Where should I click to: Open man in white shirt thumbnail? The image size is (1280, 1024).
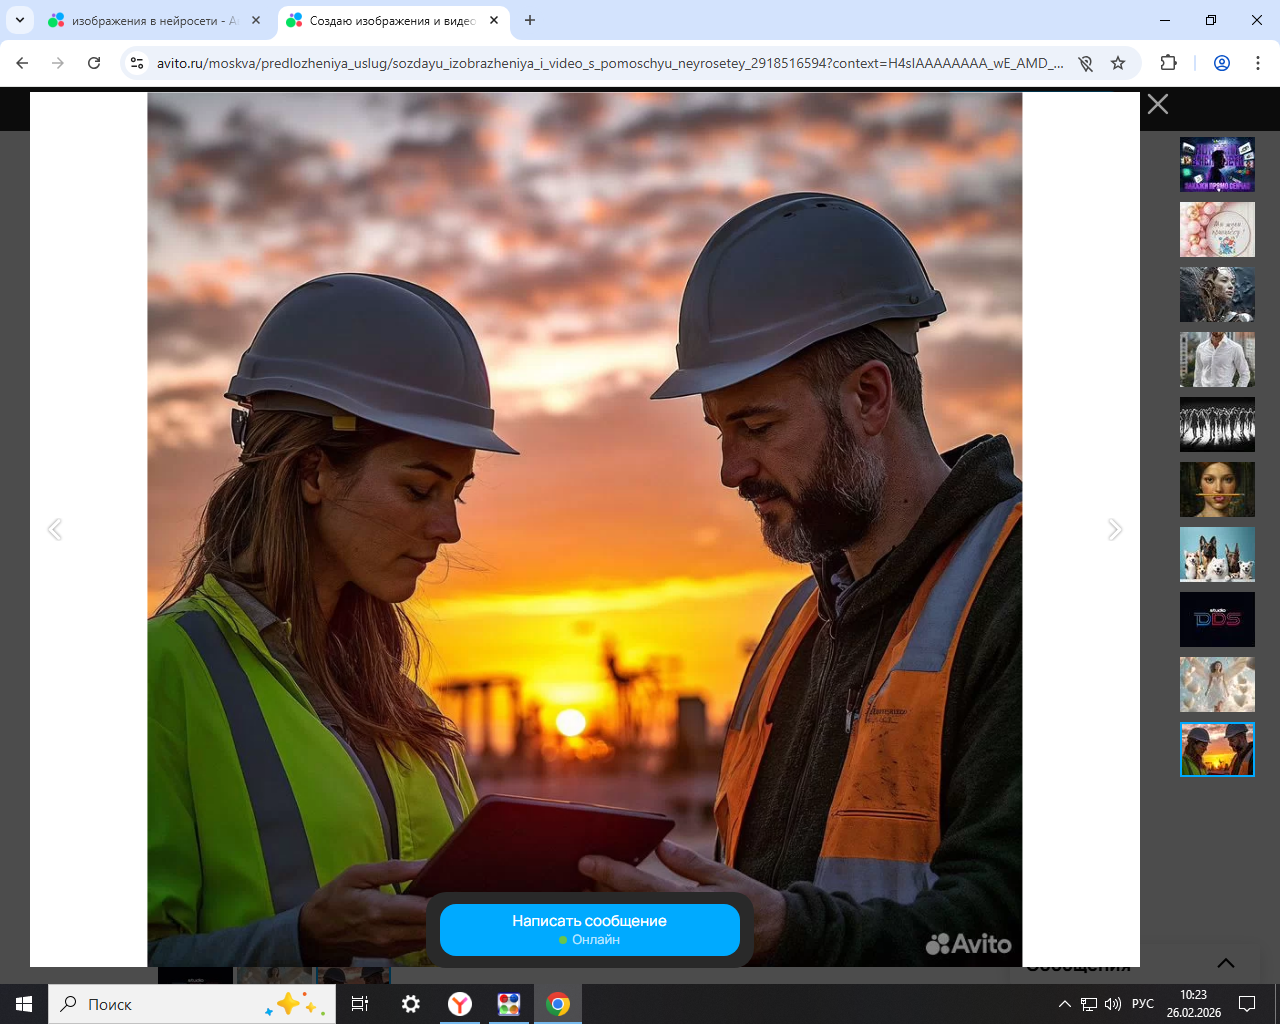click(1217, 359)
